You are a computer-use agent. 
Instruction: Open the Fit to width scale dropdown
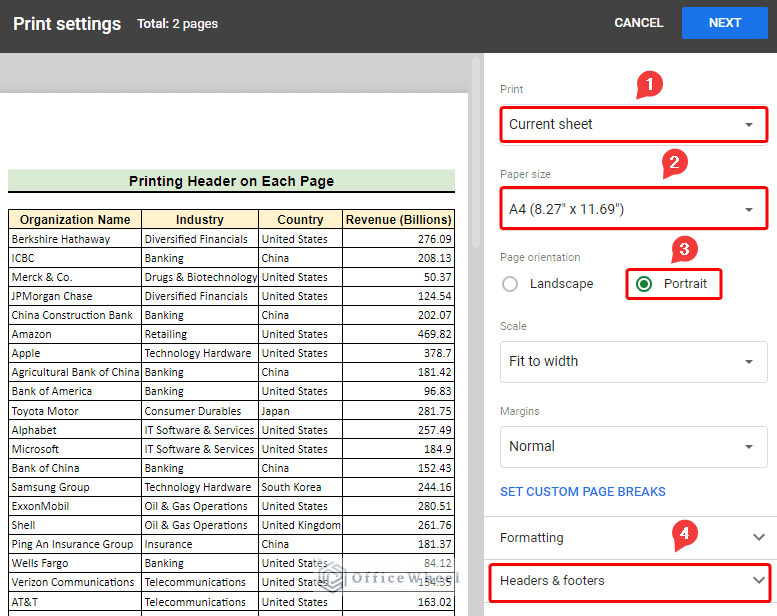pos(634,361)
